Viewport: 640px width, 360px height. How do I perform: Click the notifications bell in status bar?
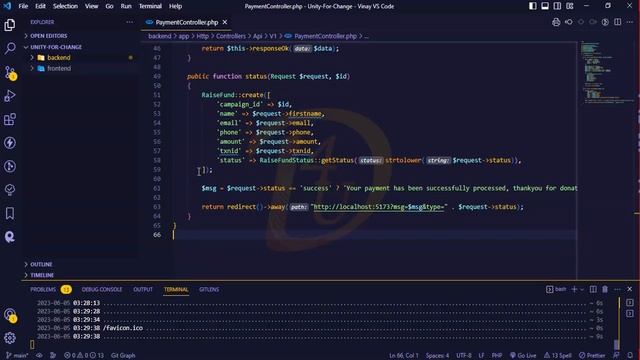630,356
